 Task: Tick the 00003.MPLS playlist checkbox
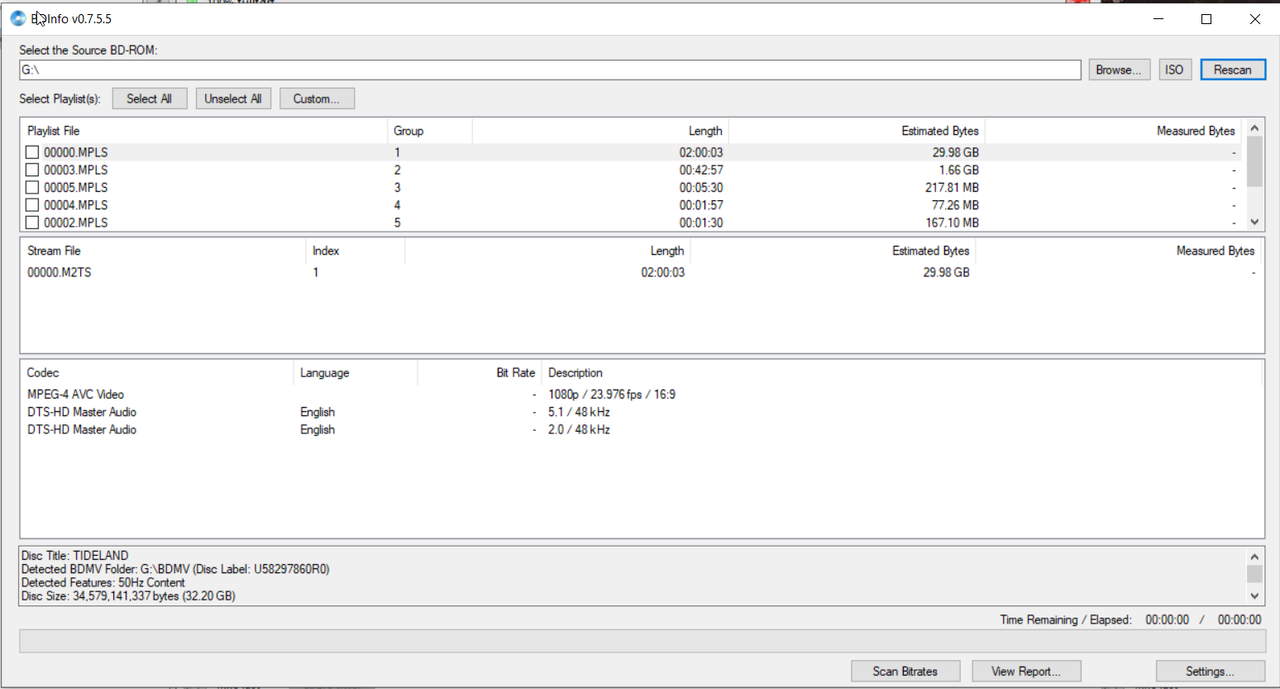point(32,170)
